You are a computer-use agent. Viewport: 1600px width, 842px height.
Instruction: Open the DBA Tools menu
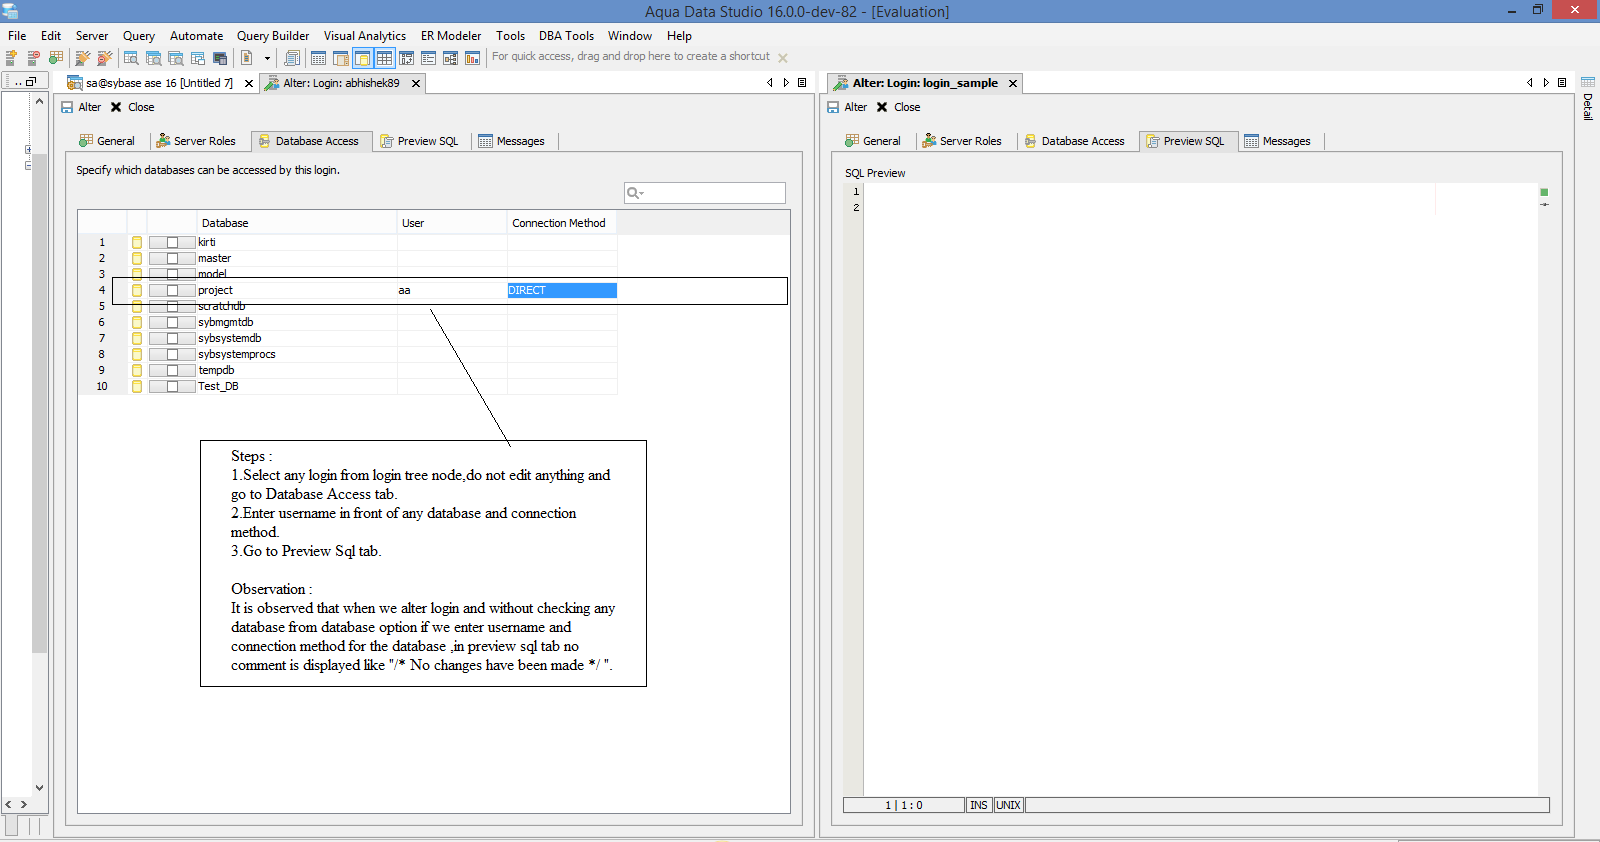[566, 36]
